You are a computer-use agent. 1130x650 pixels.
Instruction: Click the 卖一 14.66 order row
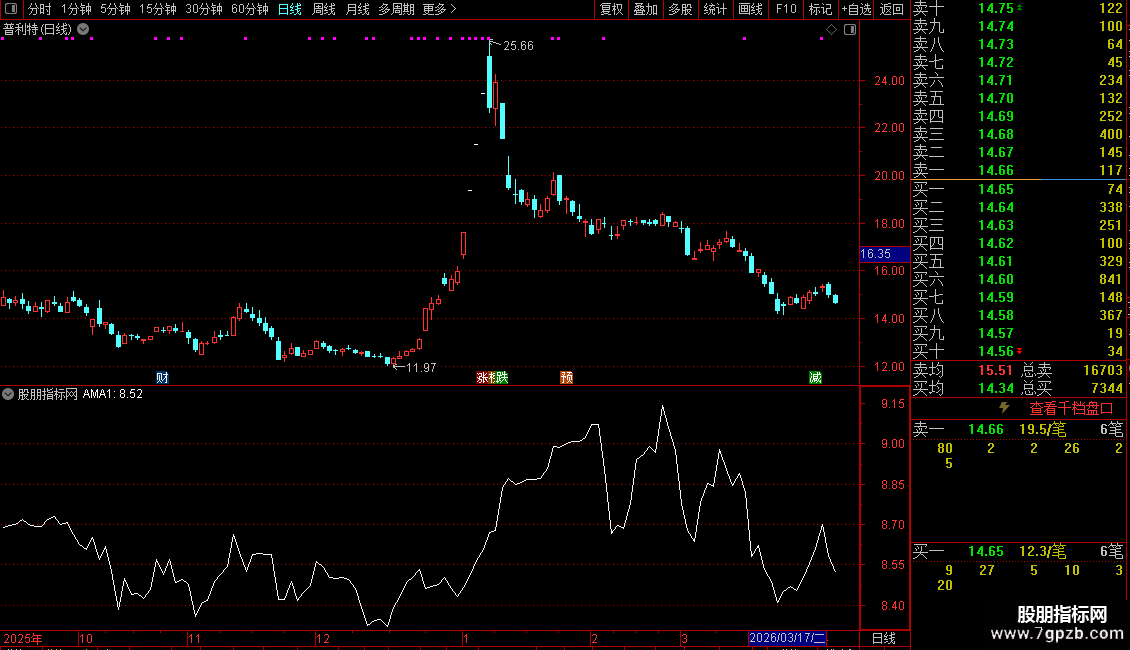1018,170
